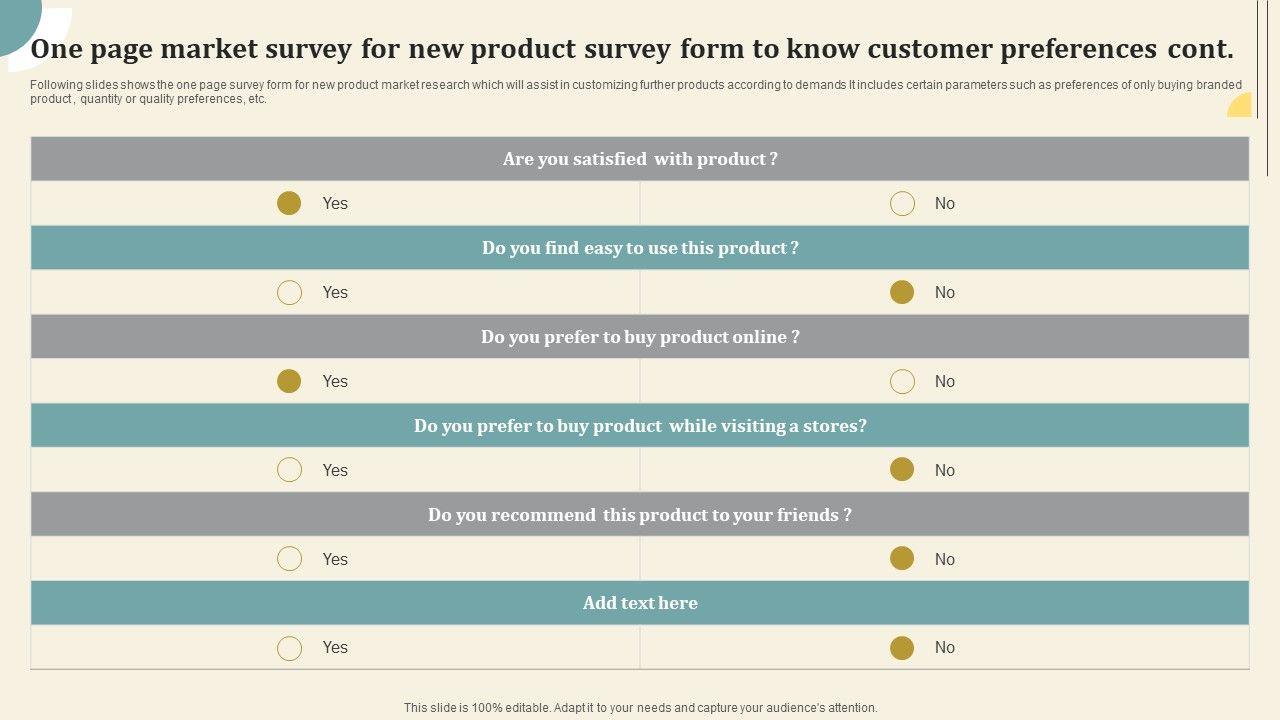Screen dimensions: 1280x720
Task: Select No for 'Are you satisfied with product'
Action: 902,203
